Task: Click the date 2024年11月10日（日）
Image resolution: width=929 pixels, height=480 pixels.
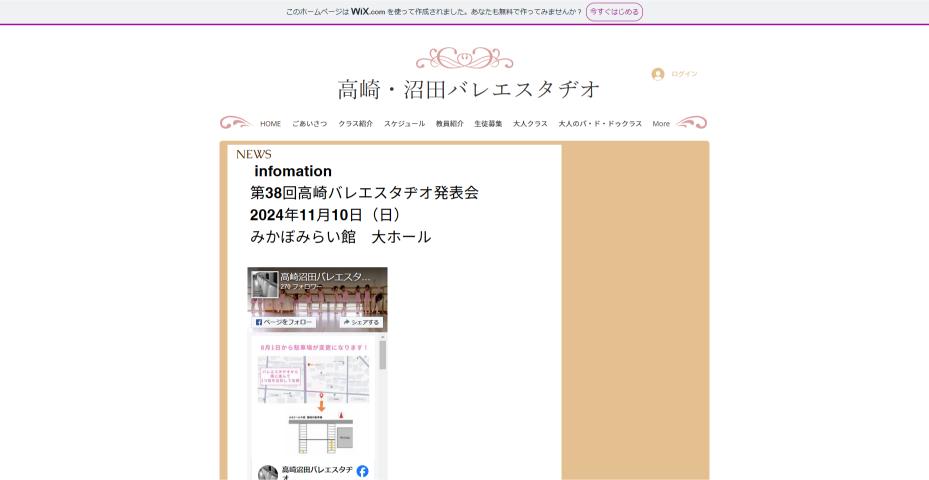Action: tap(327, 215)
